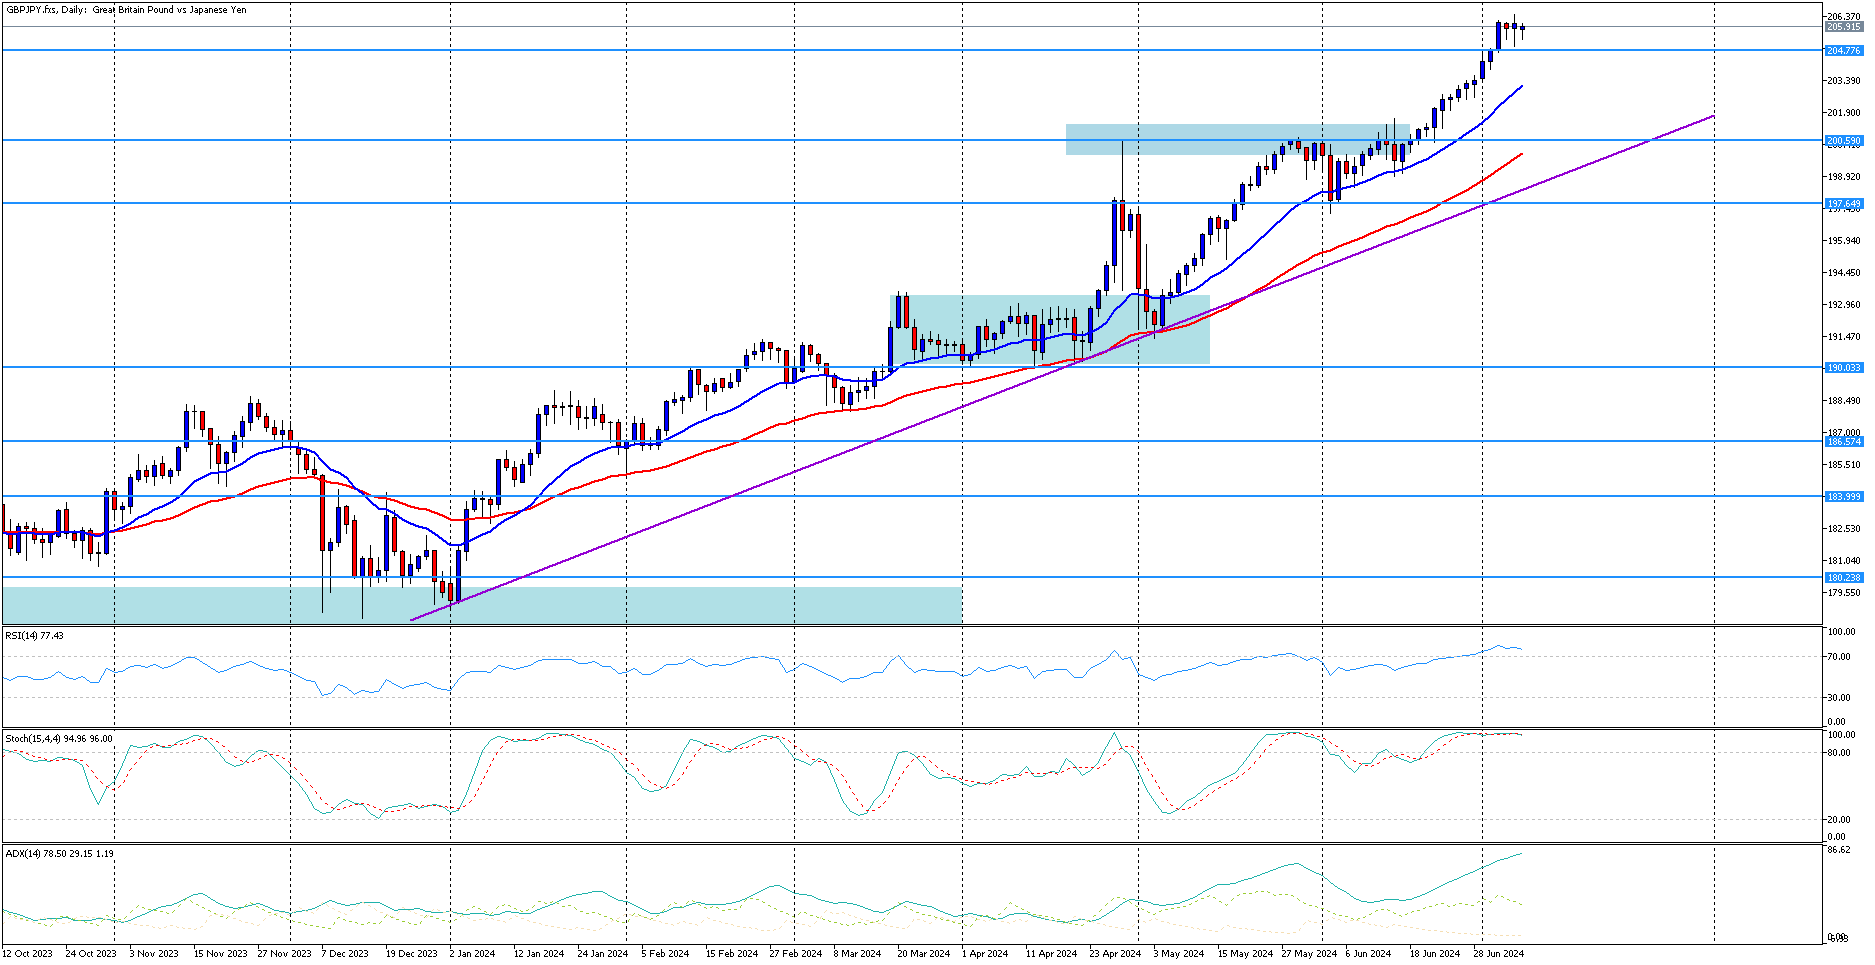Image resolution: width=1875 pixels, height=965 pixels.
Task: Select the 183.999 horizontal line label
Action: tap(1843, 496)
